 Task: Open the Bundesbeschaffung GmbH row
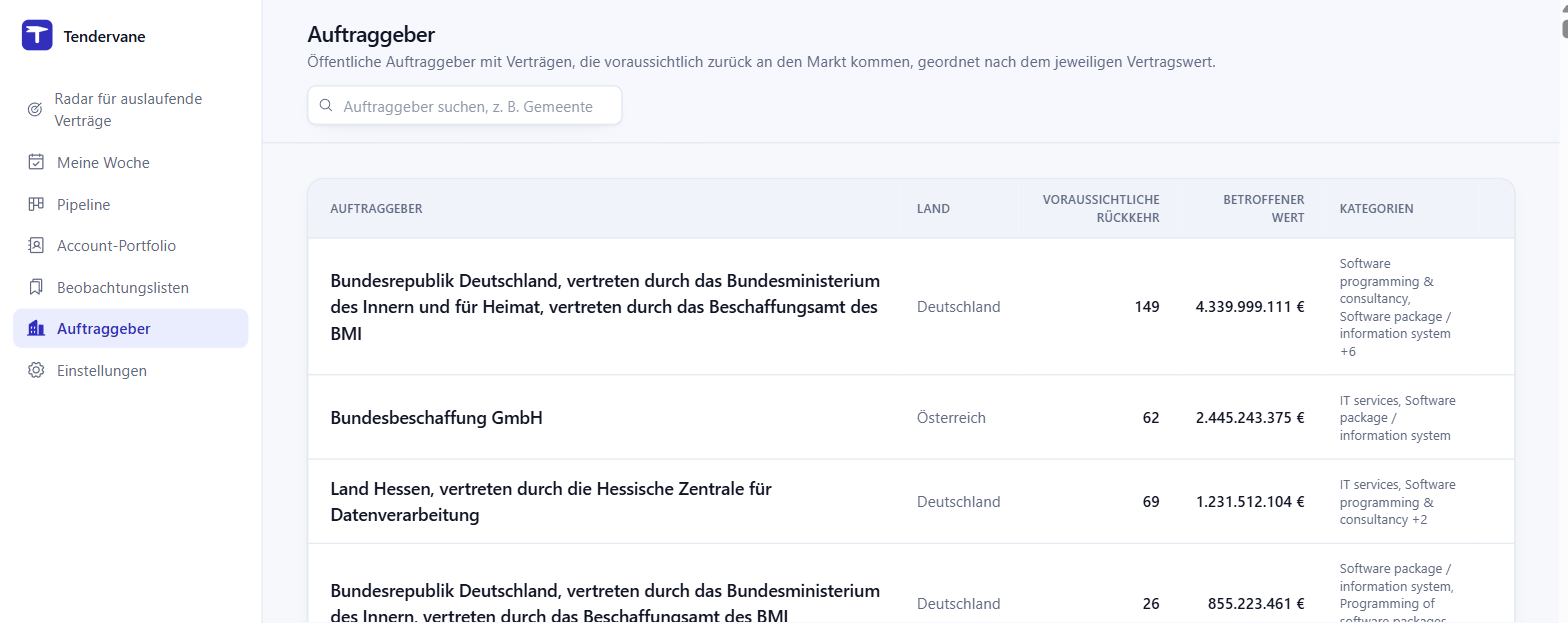(911, 418)
